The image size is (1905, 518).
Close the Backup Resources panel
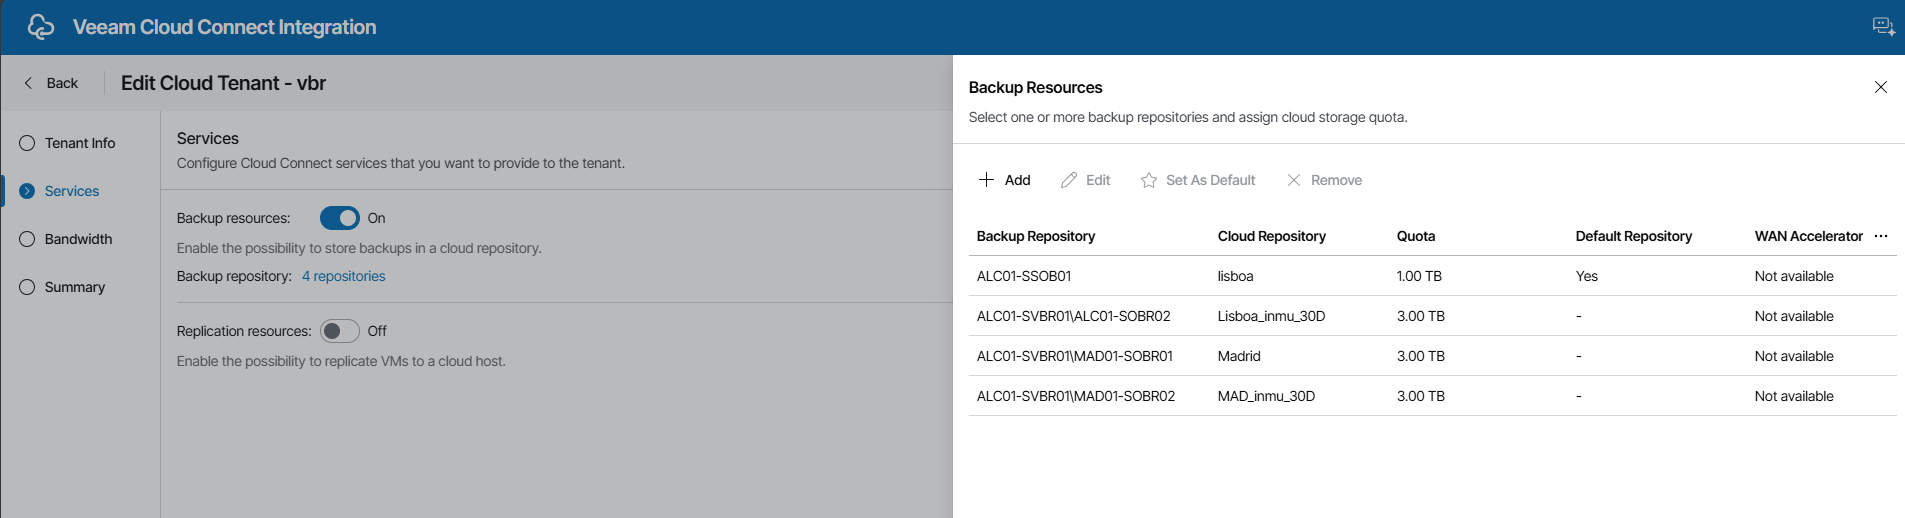pyautogui.click(x=1880, y=87)
